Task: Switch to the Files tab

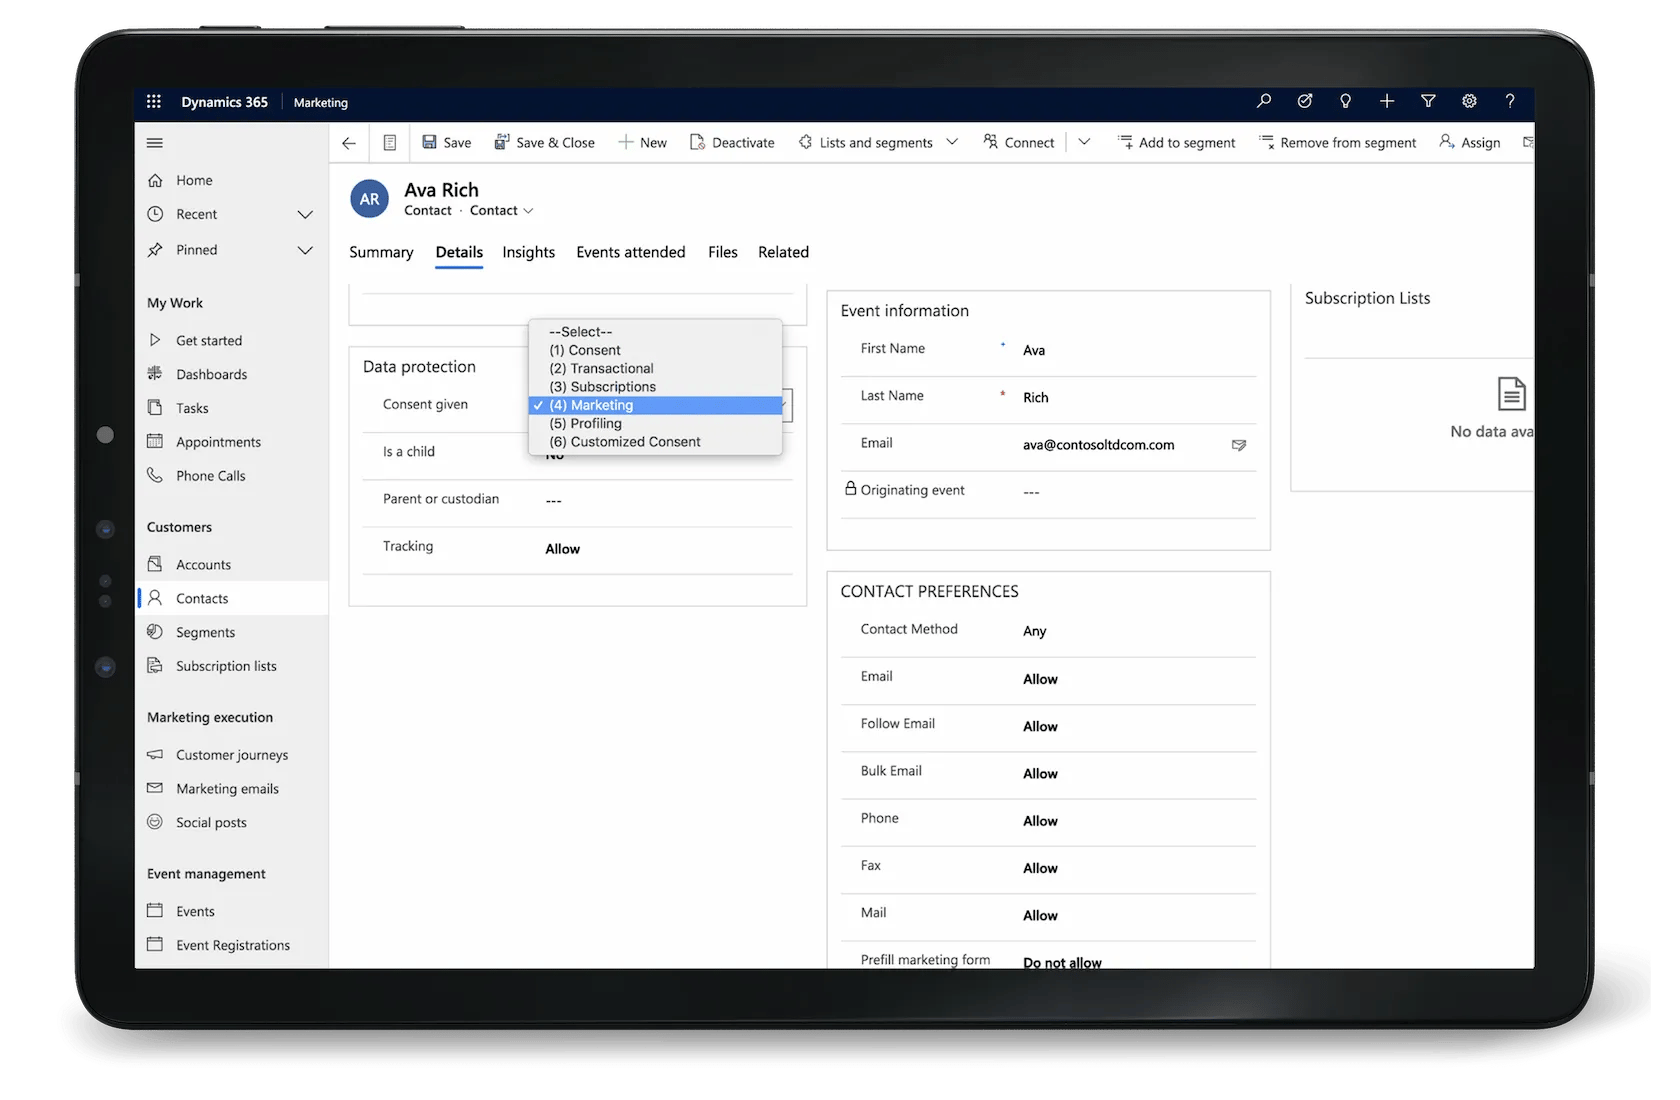Action: [x=723, y=252]
